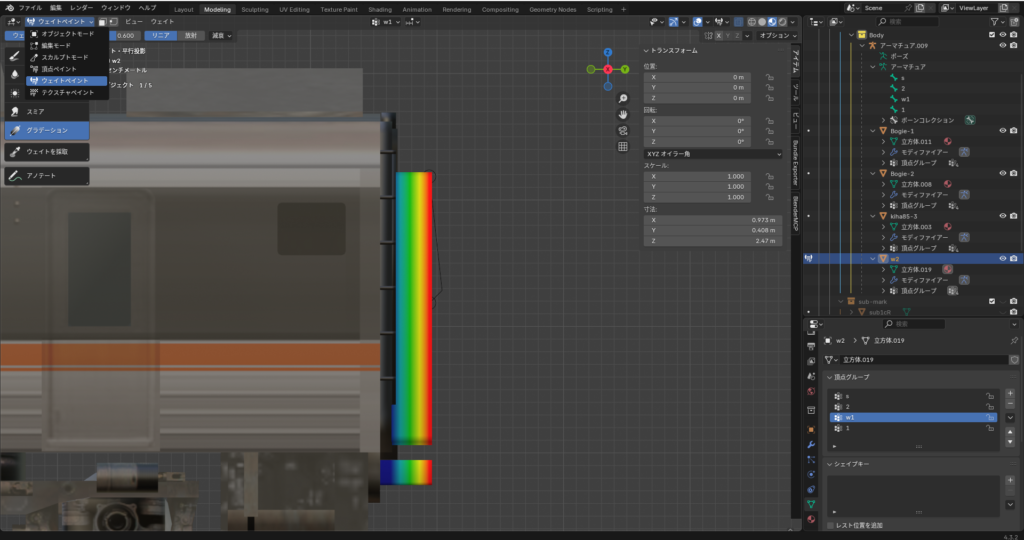Enable the add rest position checkbox

pos(831,525)
